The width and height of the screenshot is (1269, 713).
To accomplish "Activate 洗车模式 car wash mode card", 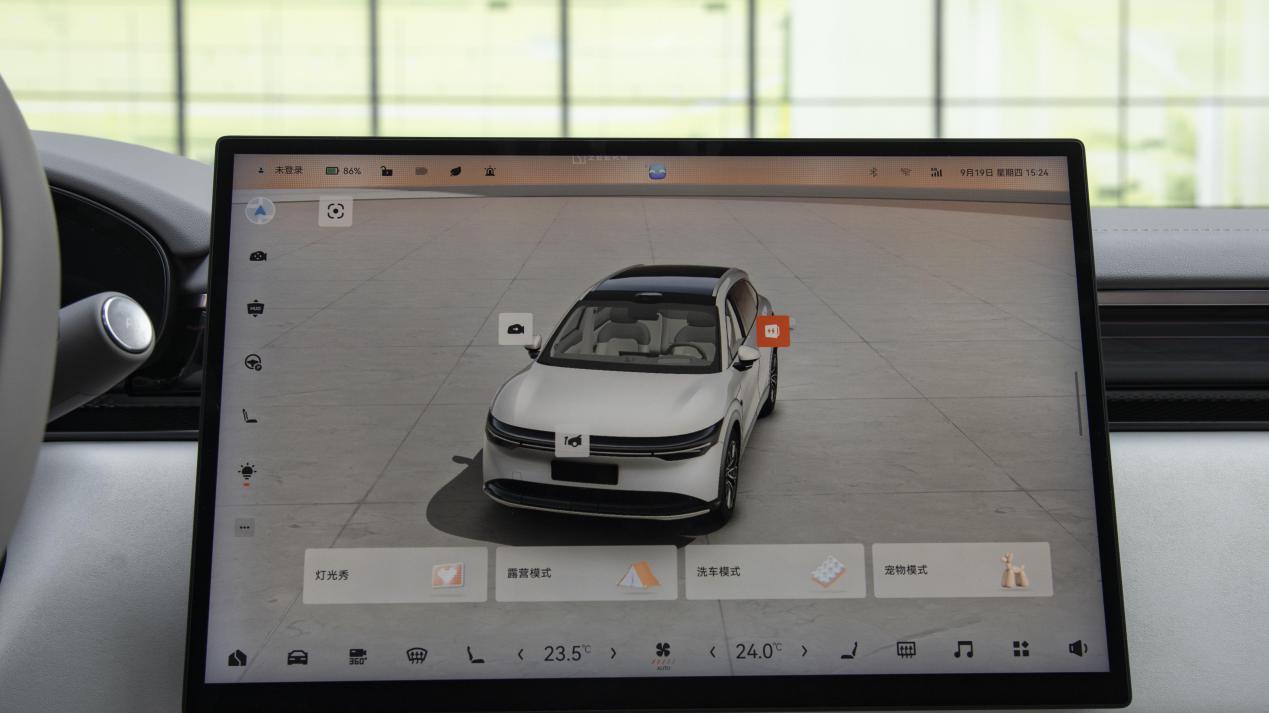I will point(775,571).
